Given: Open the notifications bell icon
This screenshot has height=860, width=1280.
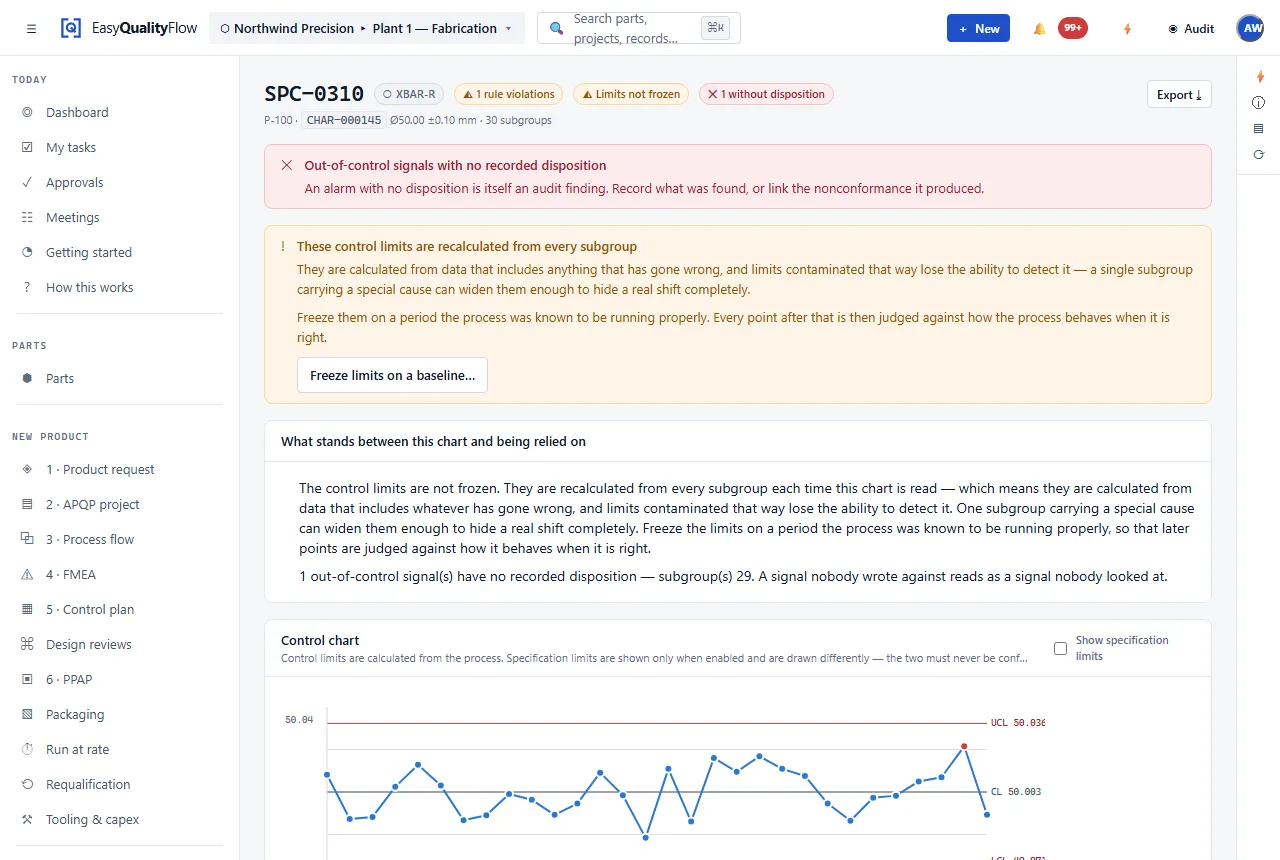Looking at the screenshot, I should pyautogui.click(x=1039, y=29).
